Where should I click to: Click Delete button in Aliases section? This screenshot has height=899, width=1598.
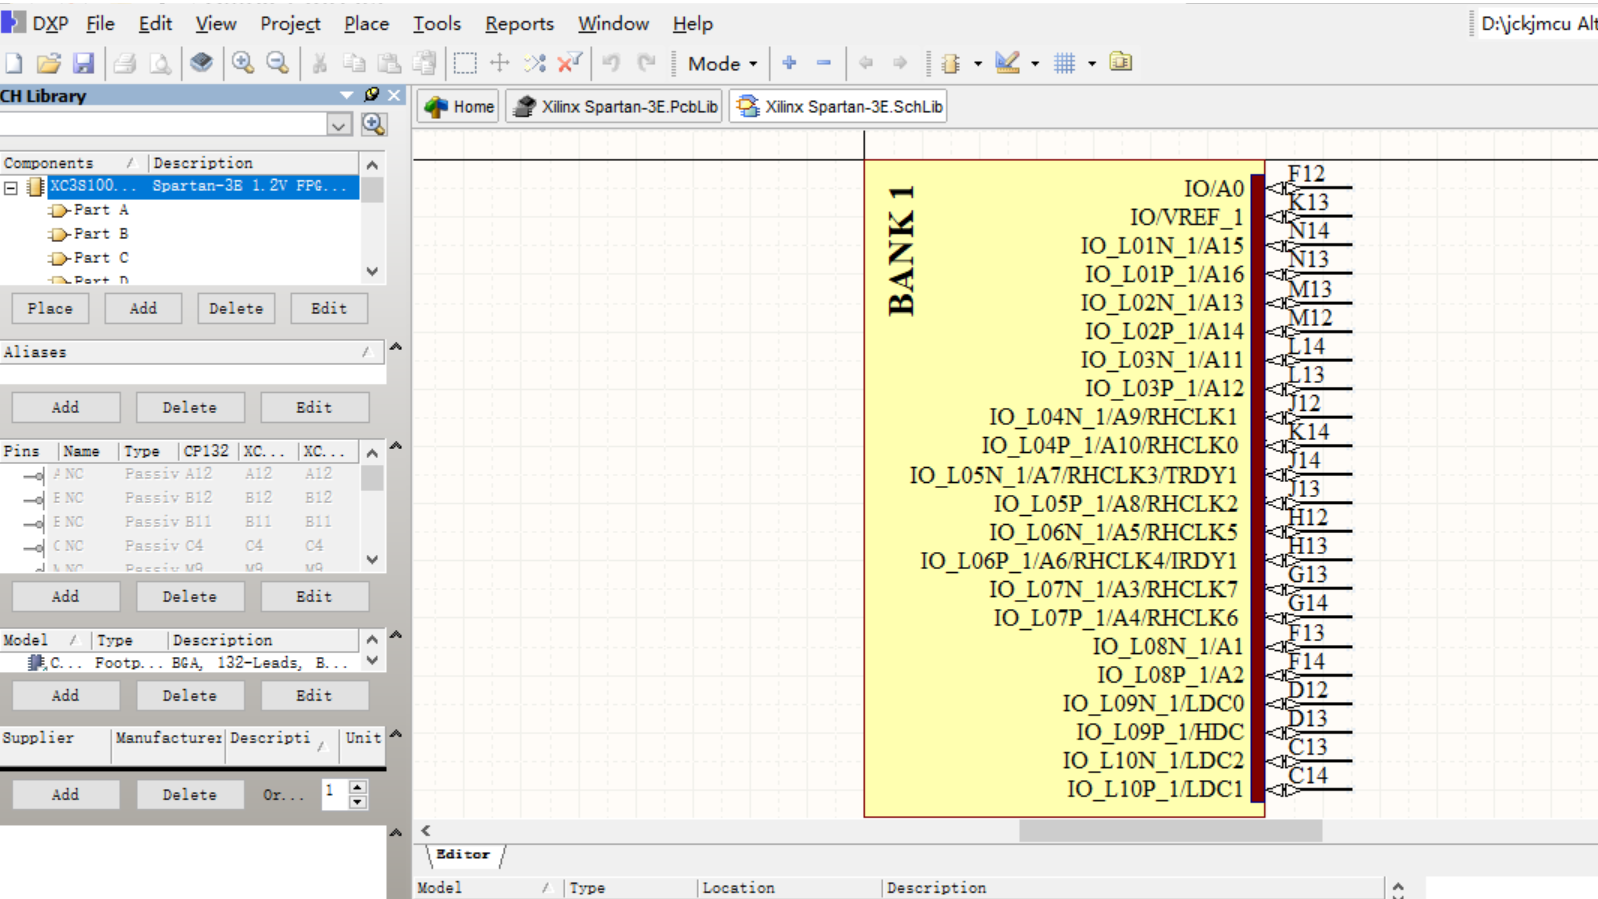coord(190,407)
